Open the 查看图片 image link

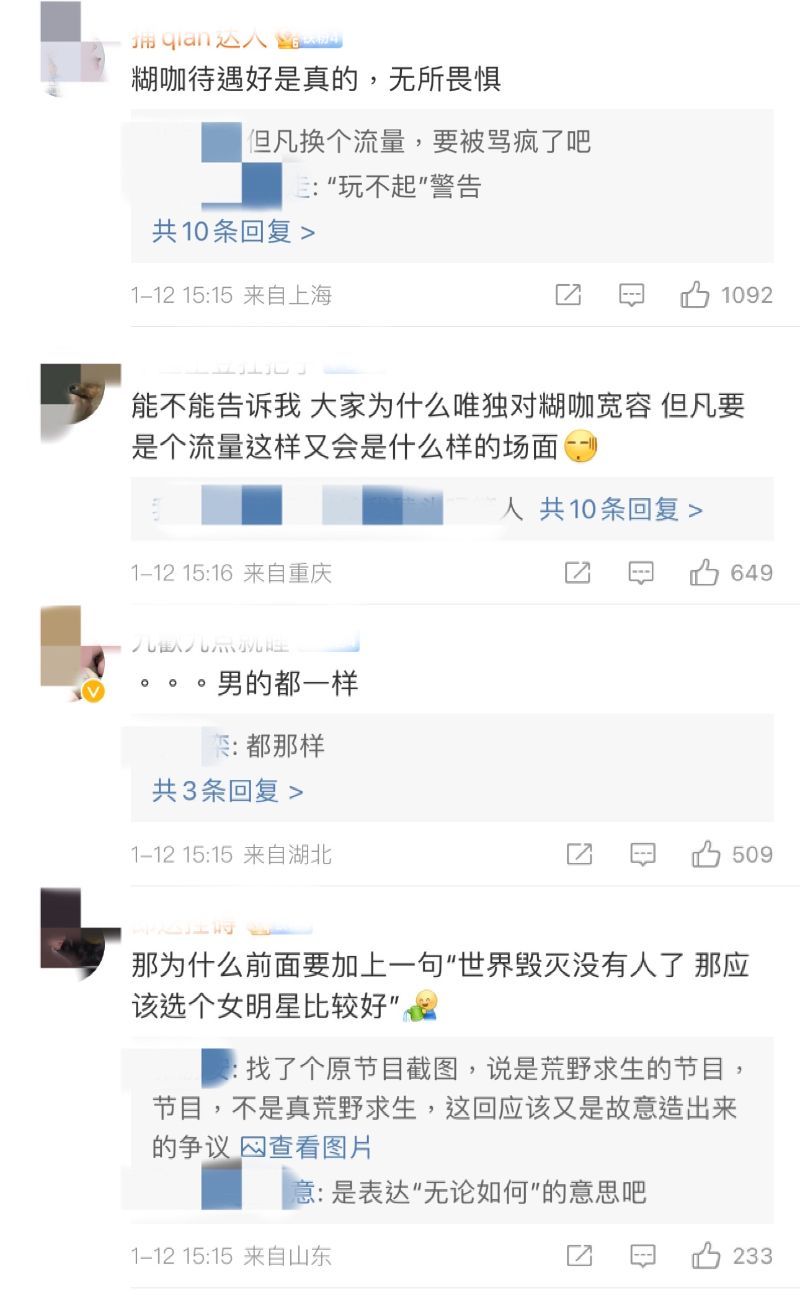tap(306, 1147)
